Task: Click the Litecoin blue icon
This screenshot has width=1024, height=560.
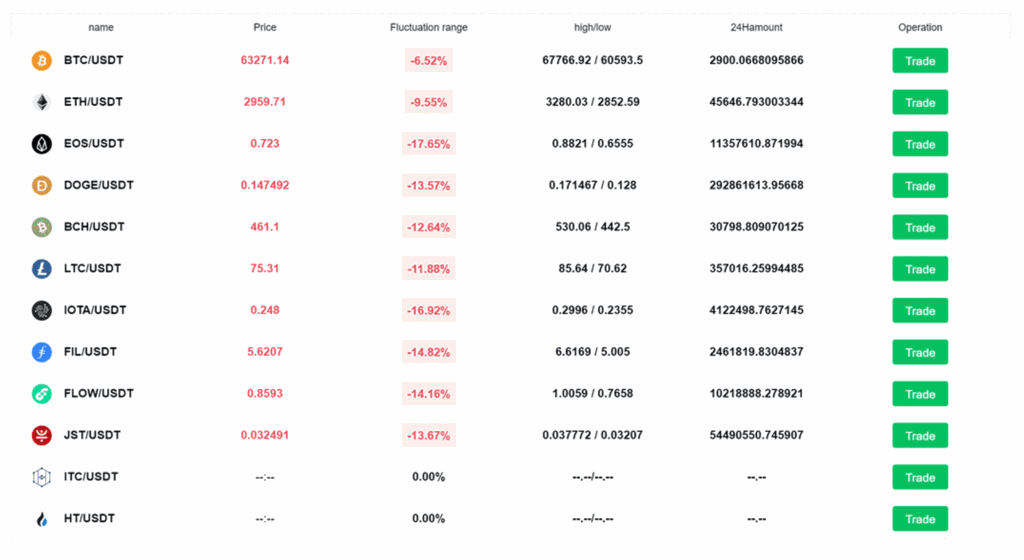Action: click(41, 269)
